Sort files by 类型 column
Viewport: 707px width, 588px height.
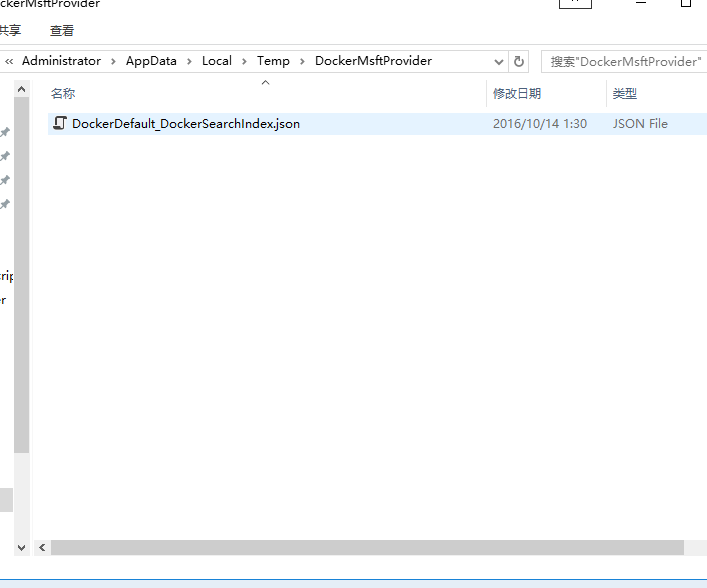pyautogui.click(x=624, y=94)
